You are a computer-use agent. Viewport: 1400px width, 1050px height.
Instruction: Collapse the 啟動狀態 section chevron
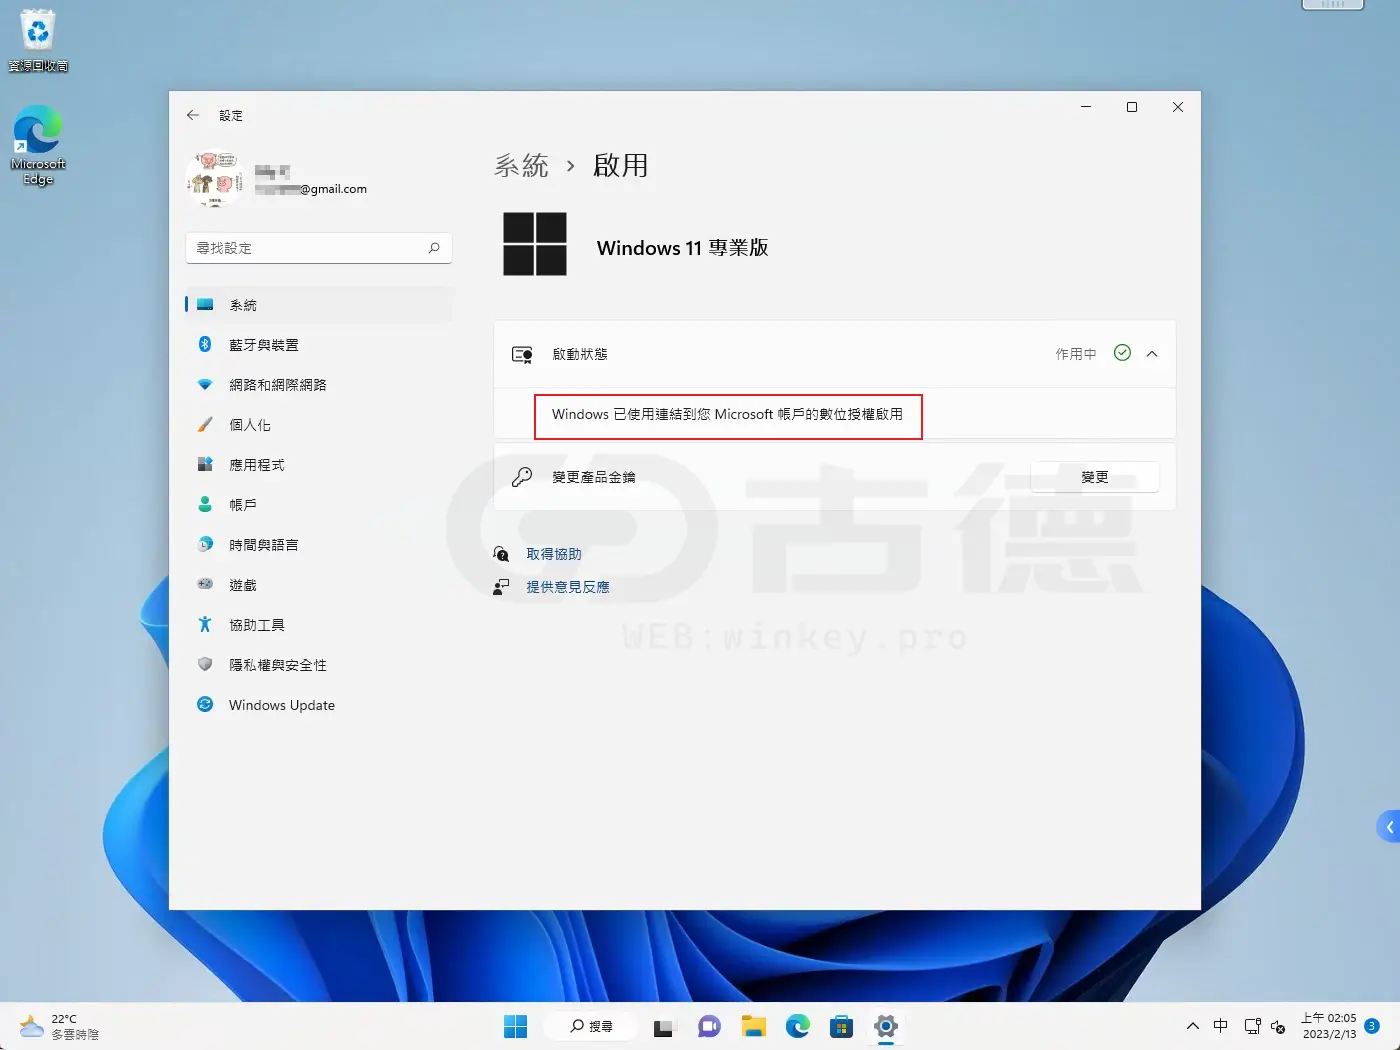pyautogui.click(x=1152, y=354)
